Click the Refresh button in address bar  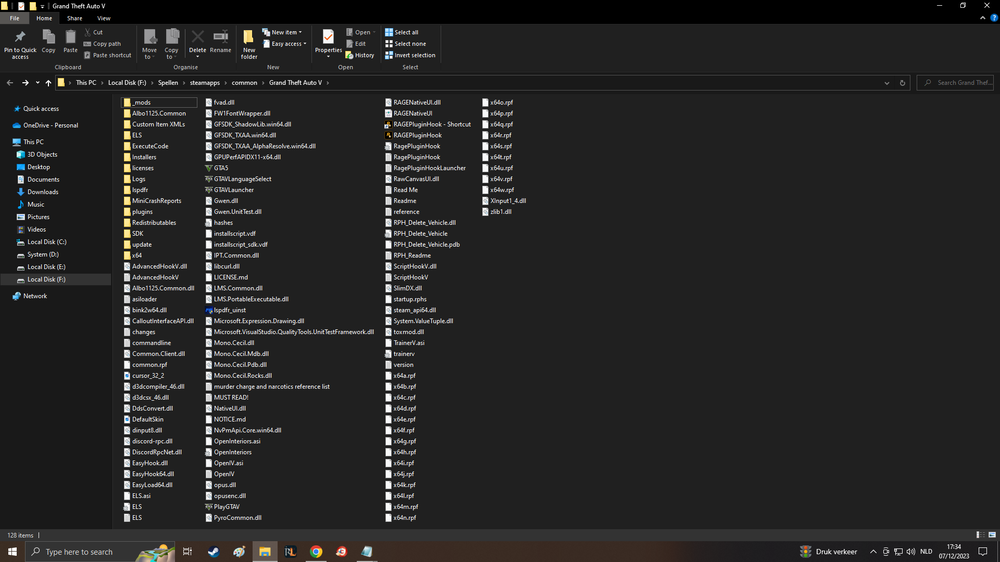click(x=902, y=83)
